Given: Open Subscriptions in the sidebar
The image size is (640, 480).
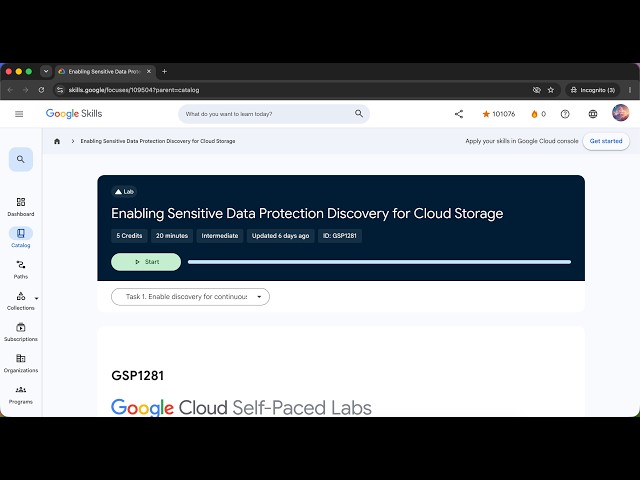Looking at the screenshot, I should point(21,332).
